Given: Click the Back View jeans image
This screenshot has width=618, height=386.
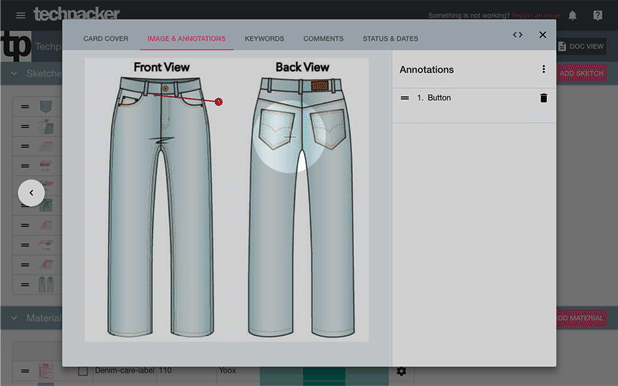Looking at the screenshot, I should (x=302, y=207).
